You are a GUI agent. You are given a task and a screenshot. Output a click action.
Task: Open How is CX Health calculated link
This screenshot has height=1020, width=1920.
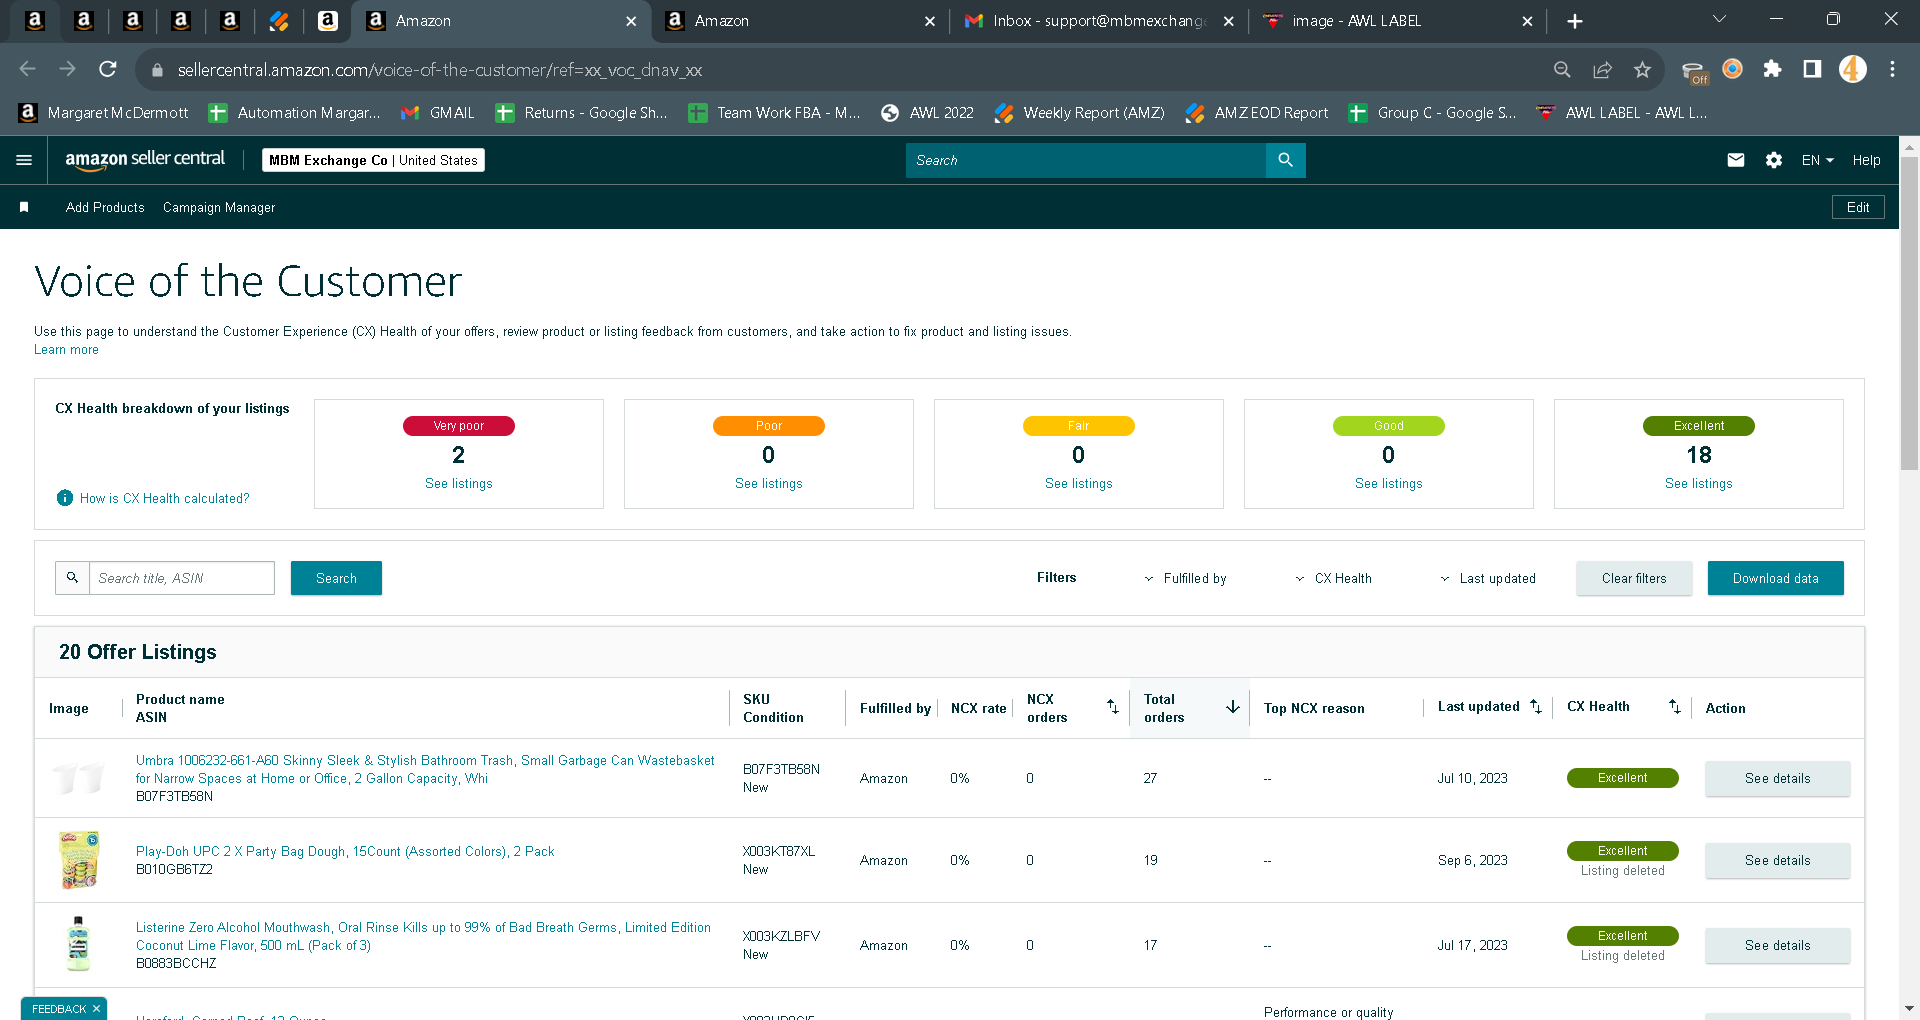coord(165,498)
